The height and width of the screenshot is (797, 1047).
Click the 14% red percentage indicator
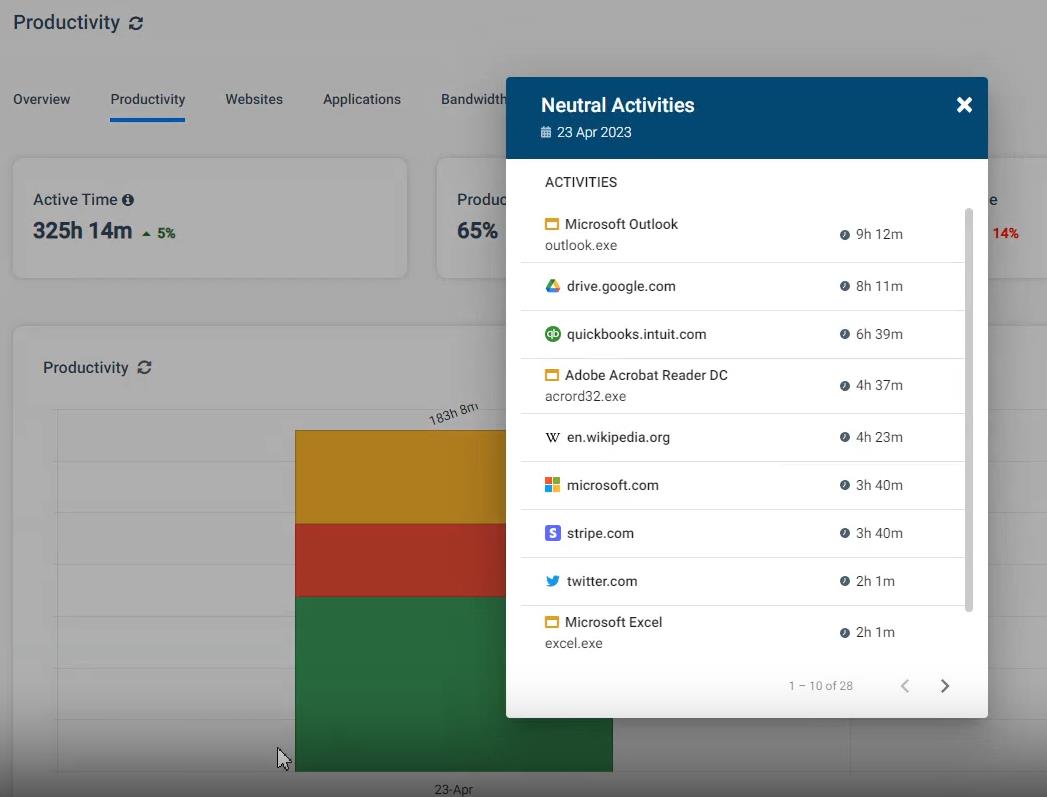click(x=1006, y=233)
